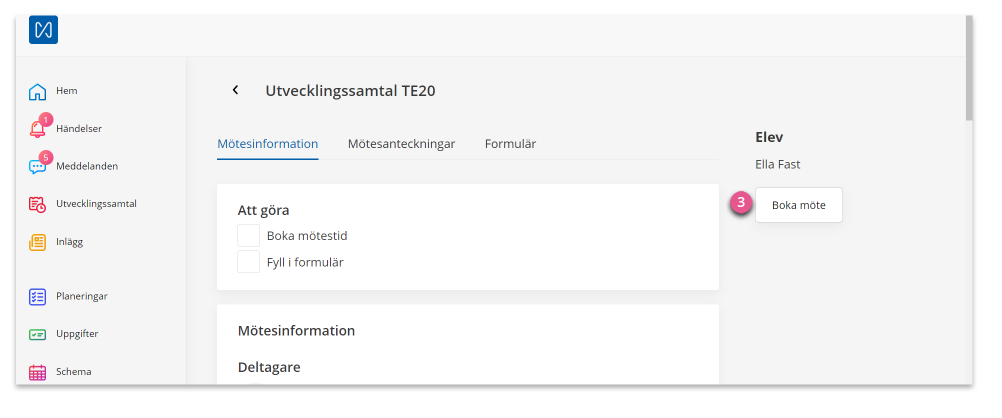Open the Uppgifter icon in sidebar
The height and width of the screenshot is (418, 1002).
coord(38,334)
